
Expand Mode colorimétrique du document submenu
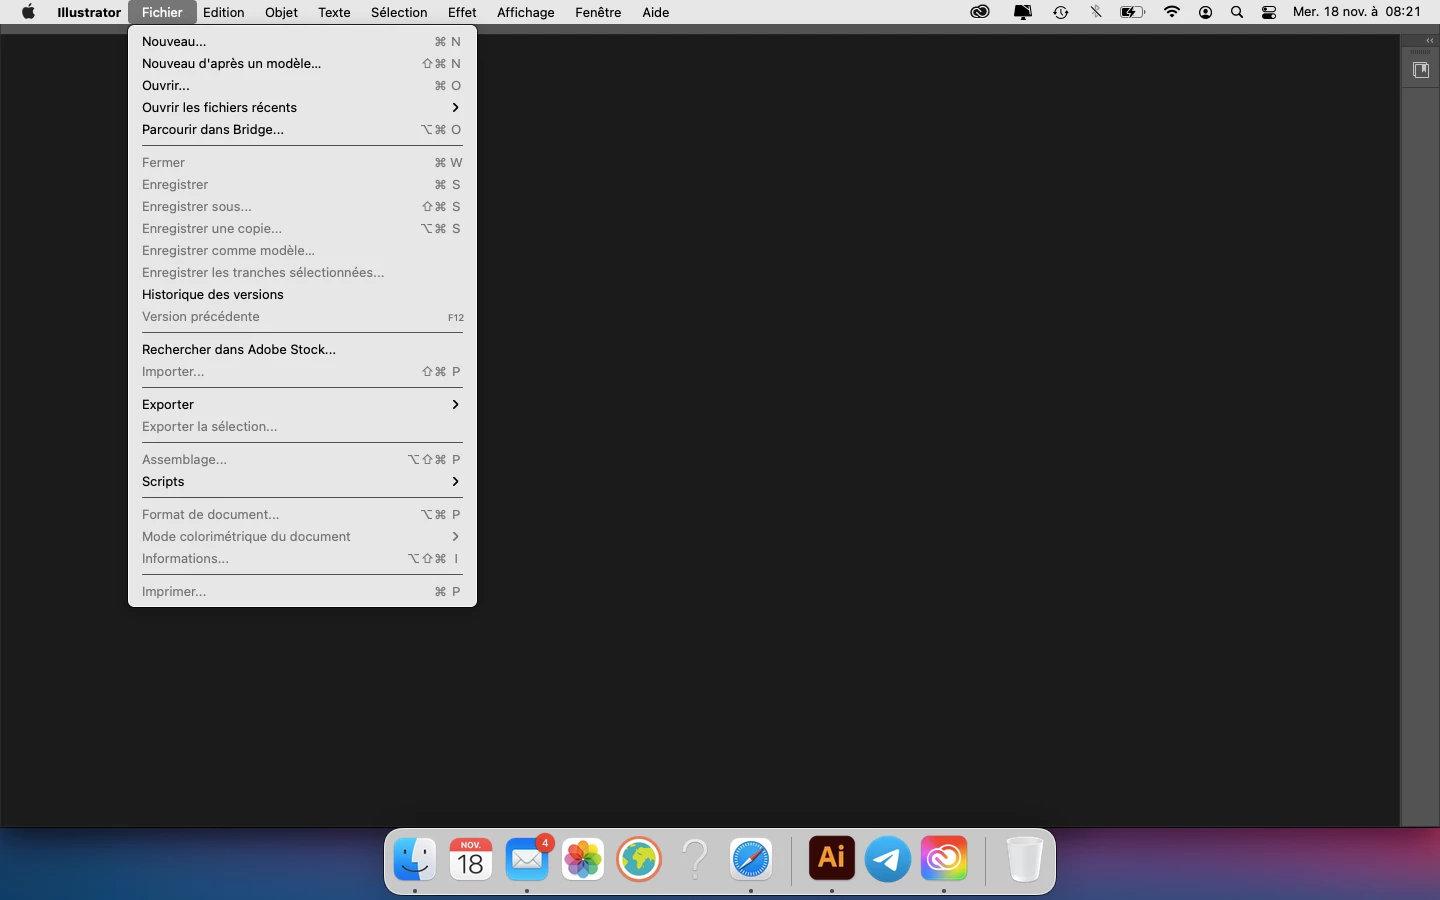[x=302, y=536]
